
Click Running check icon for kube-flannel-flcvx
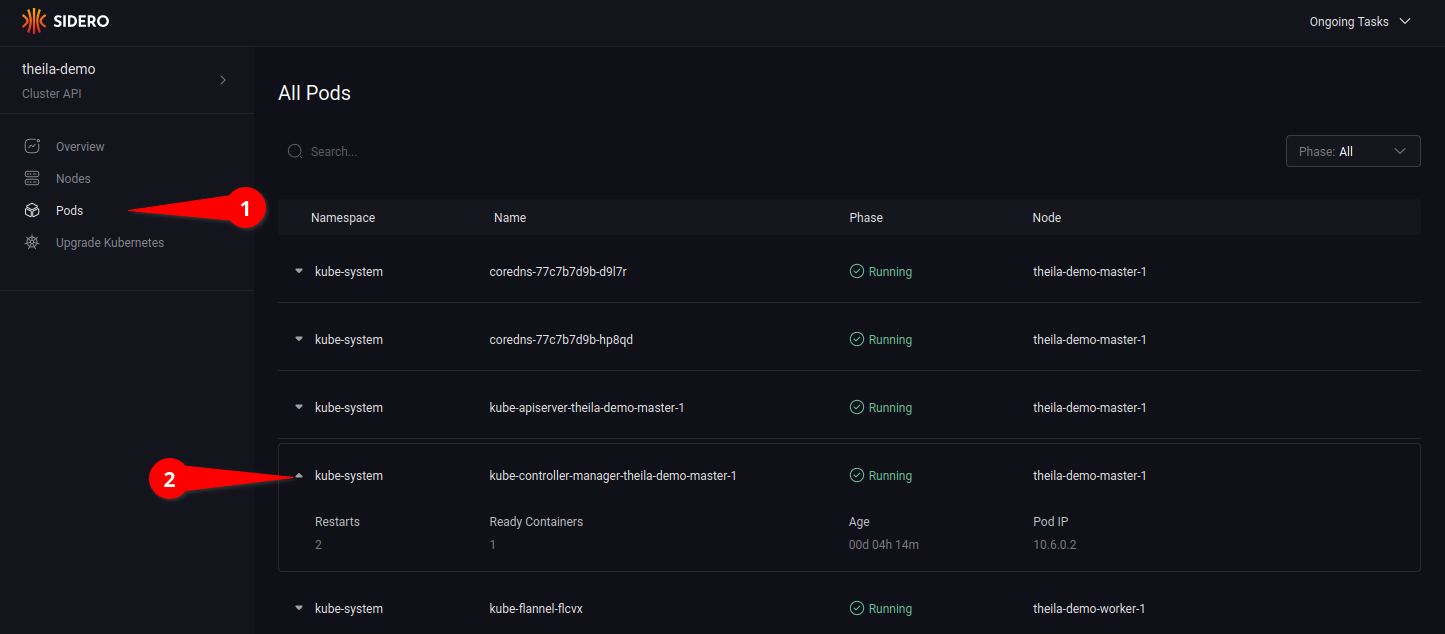[x=856, y=608]
